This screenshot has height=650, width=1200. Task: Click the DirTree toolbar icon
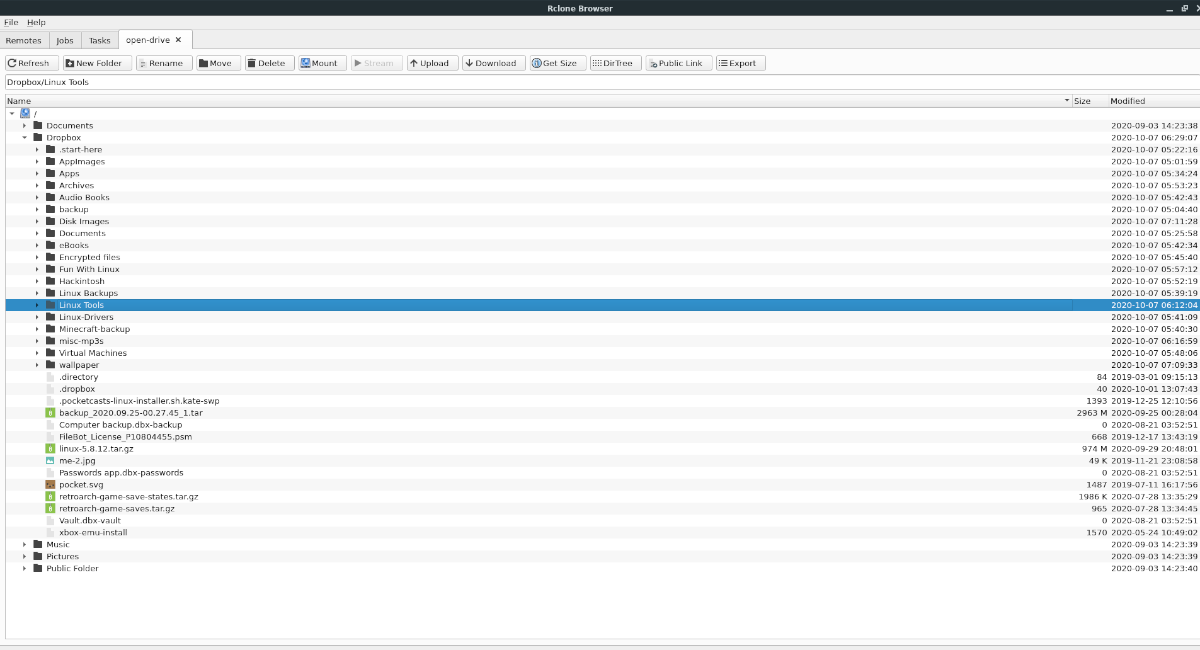point(616,62)
